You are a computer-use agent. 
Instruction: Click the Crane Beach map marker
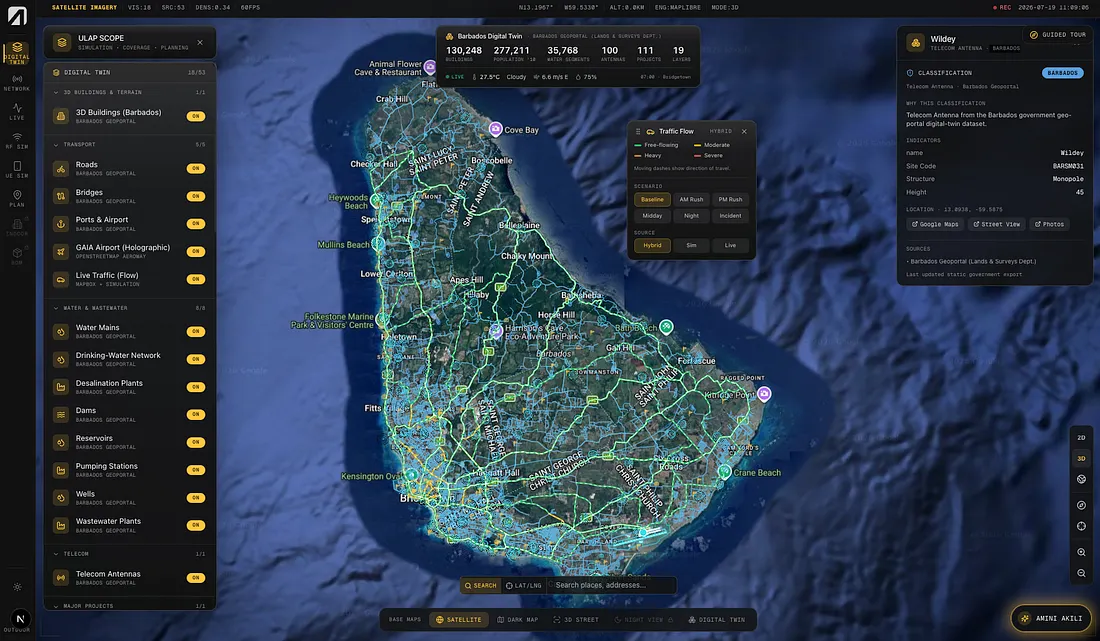click(724, 471)
